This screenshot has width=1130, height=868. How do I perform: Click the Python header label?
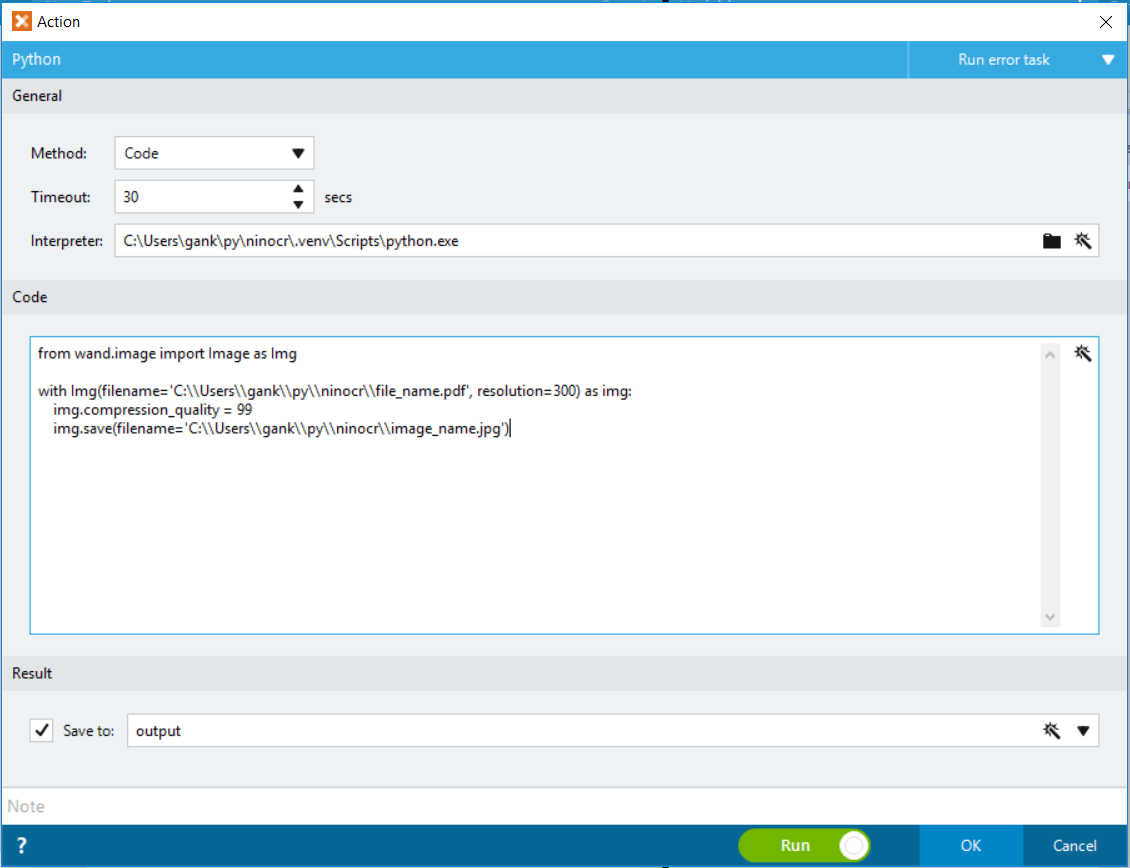point(36,60)
